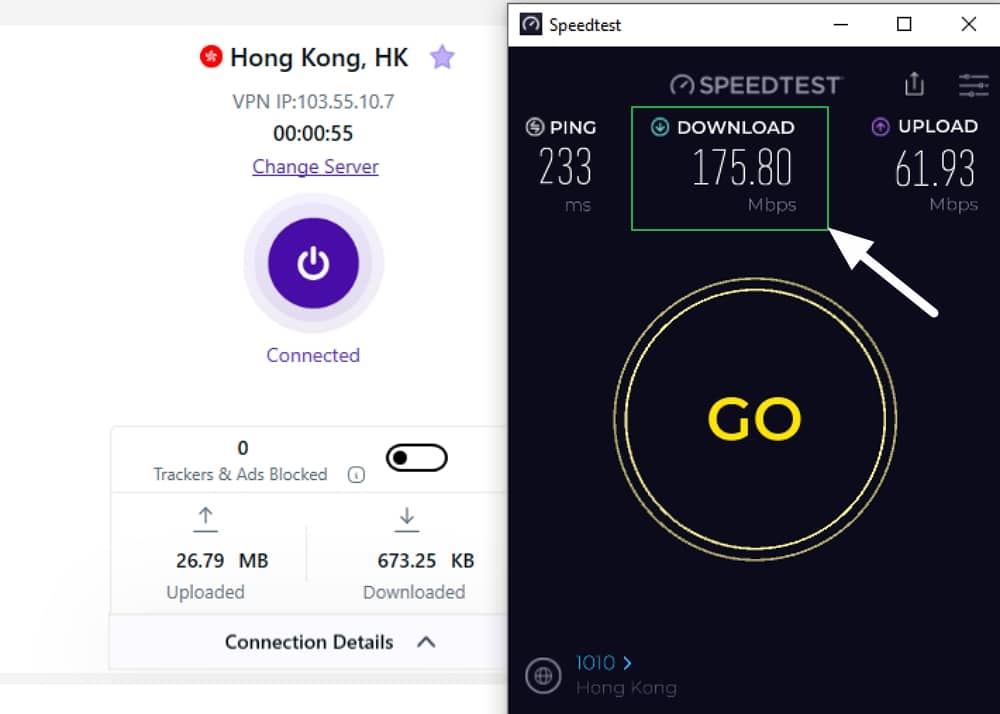
Task: Mark the Hong Kong server as favorite with the star
Action: 442,57
